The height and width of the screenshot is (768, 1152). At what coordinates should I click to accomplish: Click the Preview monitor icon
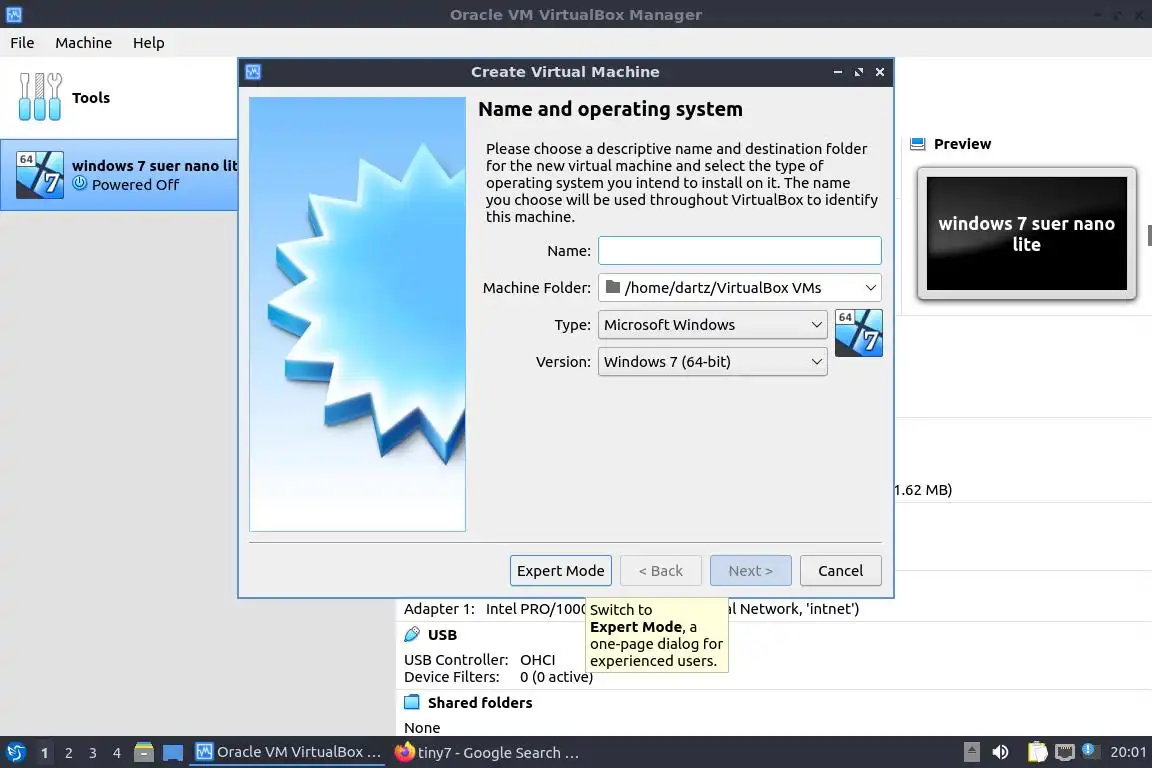[917, 144]
